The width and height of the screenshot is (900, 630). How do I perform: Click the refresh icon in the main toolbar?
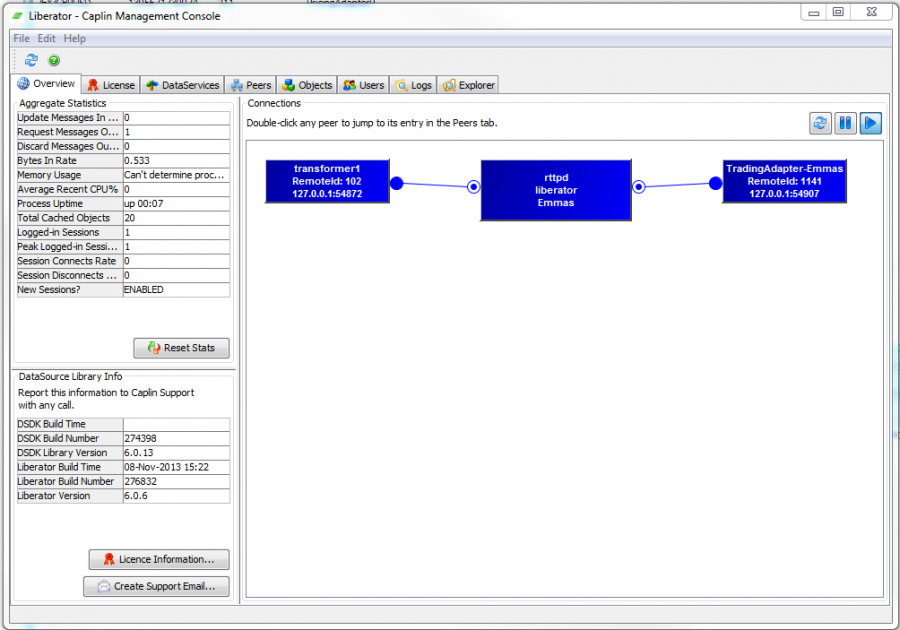[x=31, y=60]
